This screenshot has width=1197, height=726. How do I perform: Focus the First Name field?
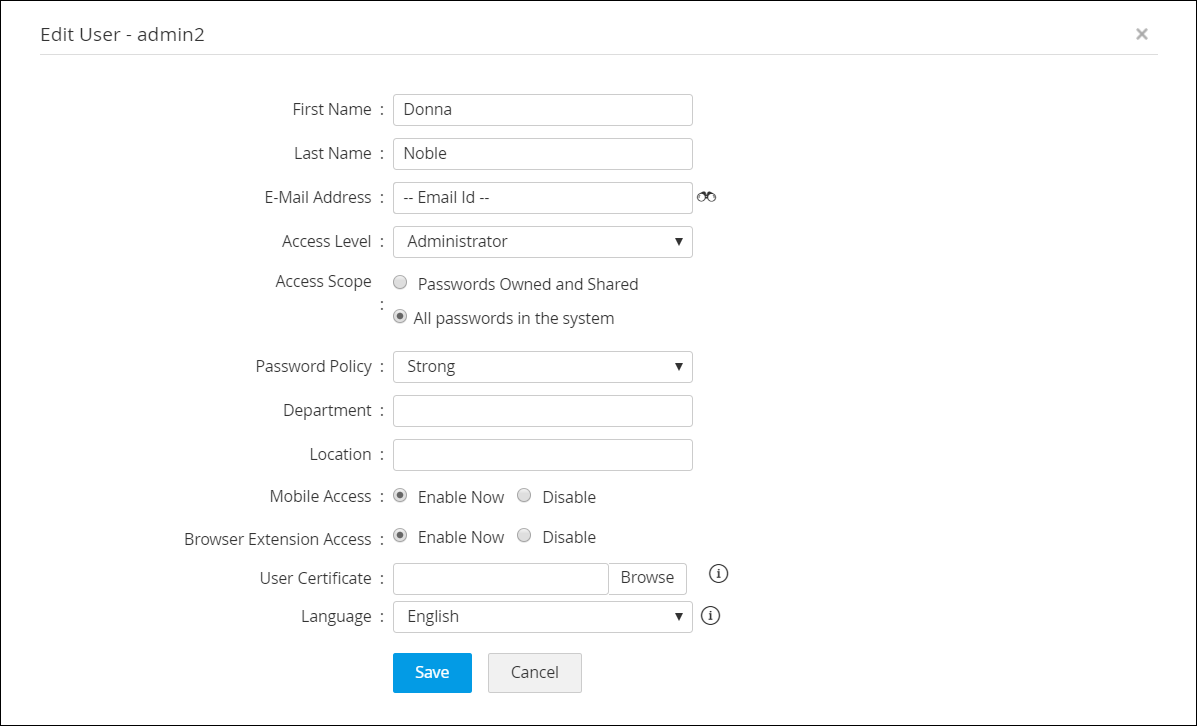(542, 110)
